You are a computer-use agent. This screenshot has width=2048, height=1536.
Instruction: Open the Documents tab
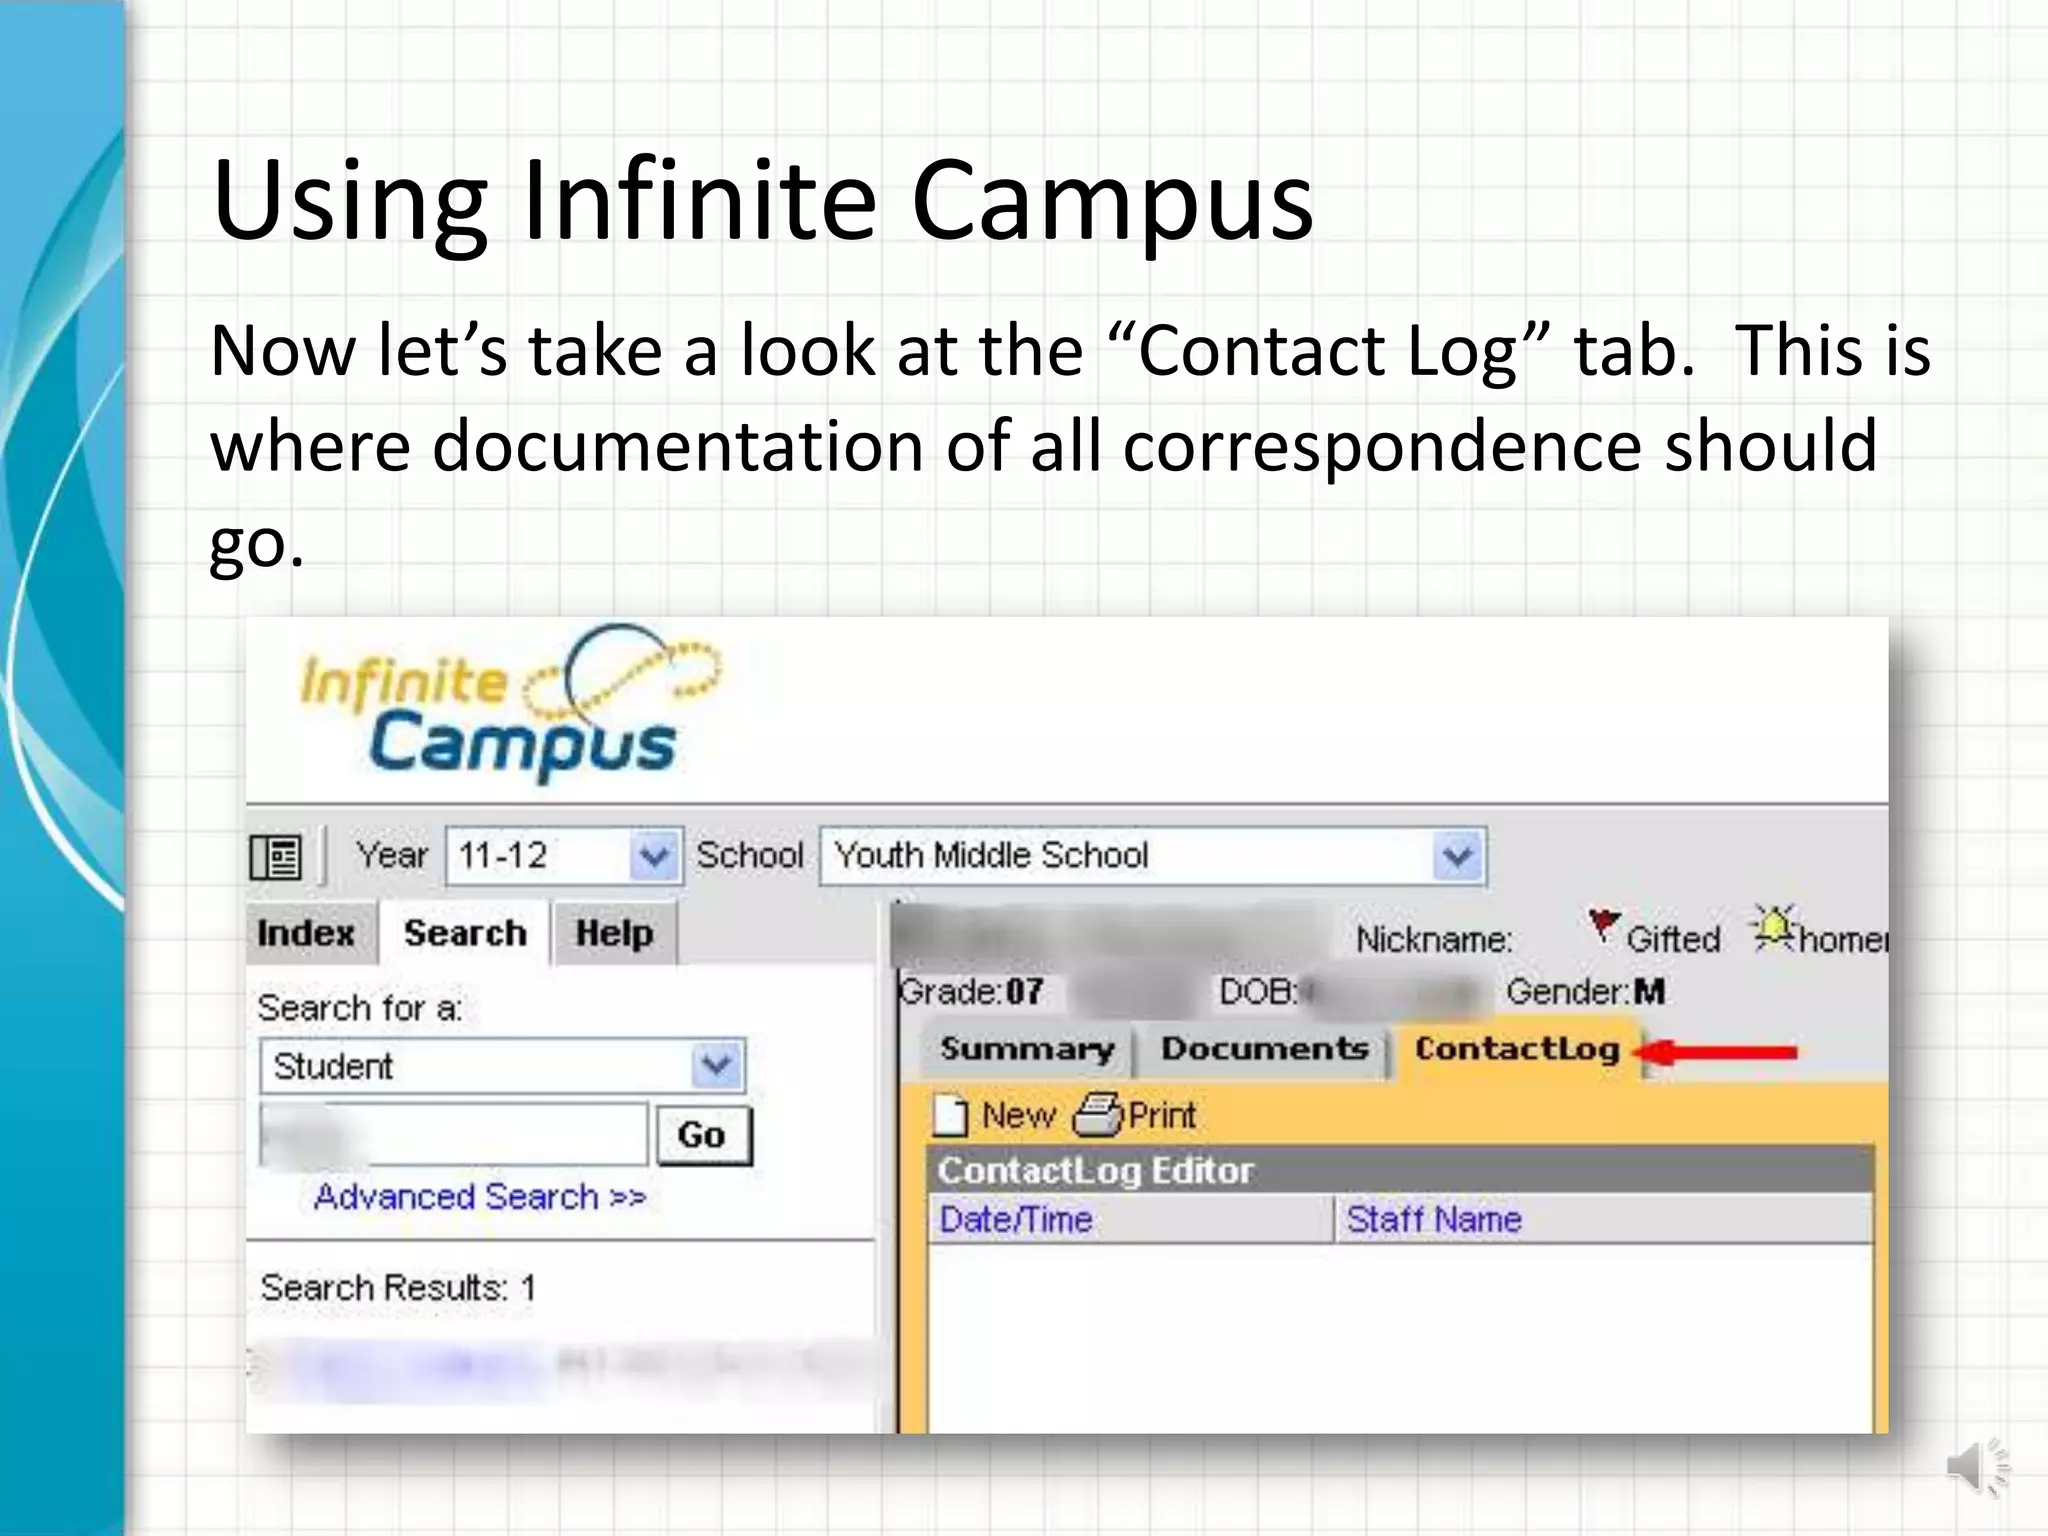pyautogui.click(x=1264, y=1049)
